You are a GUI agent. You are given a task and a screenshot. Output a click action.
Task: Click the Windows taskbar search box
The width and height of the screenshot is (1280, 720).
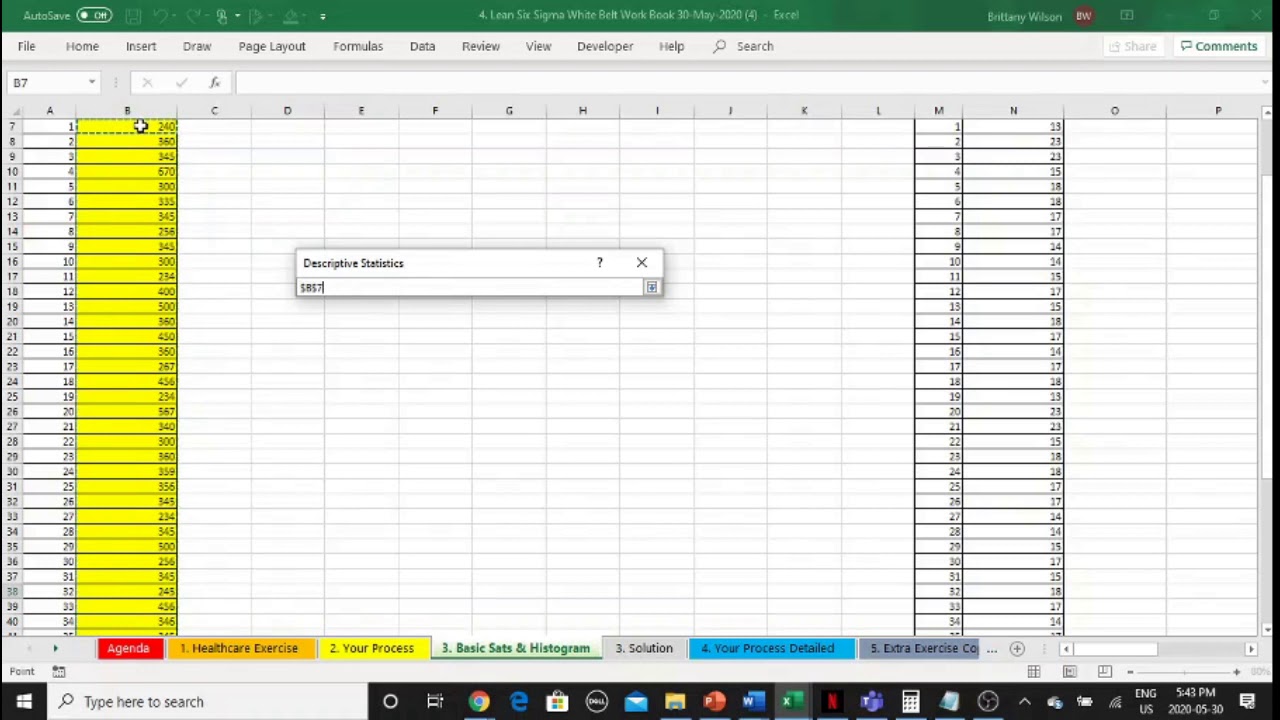tap(208, 701)
